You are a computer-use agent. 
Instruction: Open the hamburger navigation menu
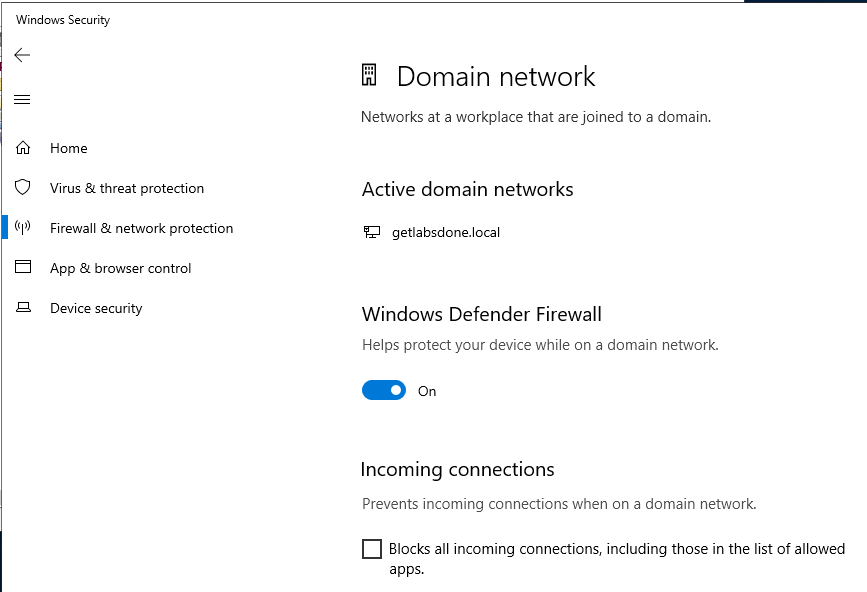tap(22, 99)
